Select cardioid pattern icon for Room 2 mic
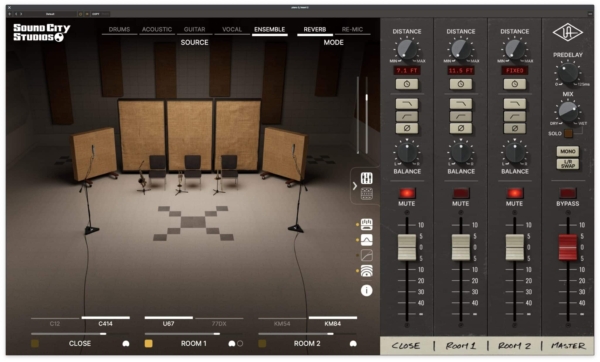This screenshot has height=362, width=600. pos(353,344)
